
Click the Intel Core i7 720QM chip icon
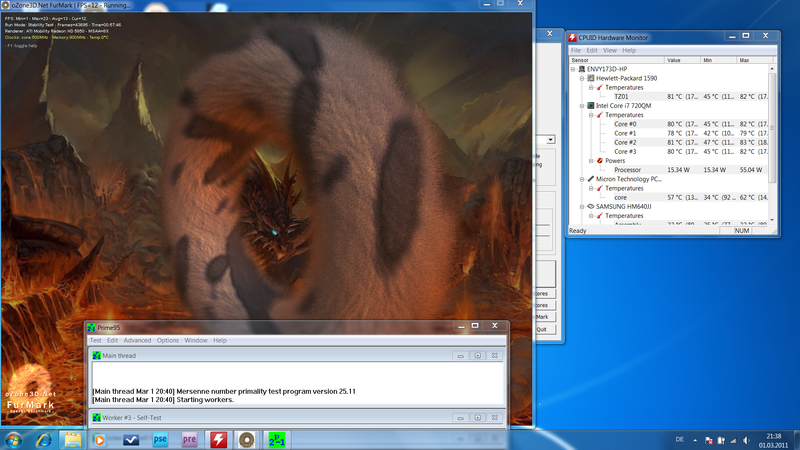pos(591,106)
